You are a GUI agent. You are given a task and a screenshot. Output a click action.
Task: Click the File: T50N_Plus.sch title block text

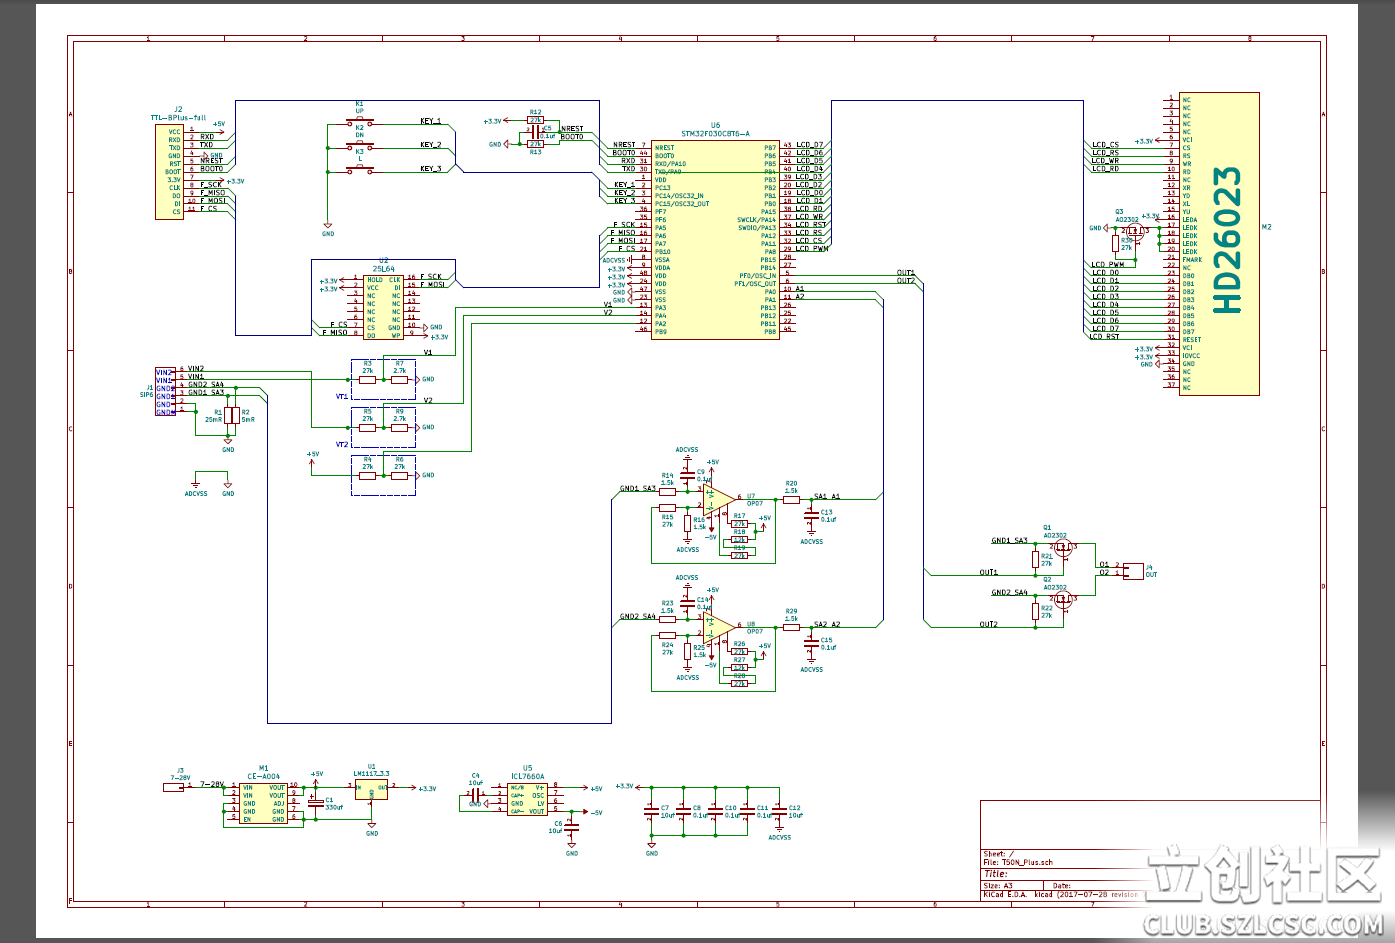(1018, 862)
